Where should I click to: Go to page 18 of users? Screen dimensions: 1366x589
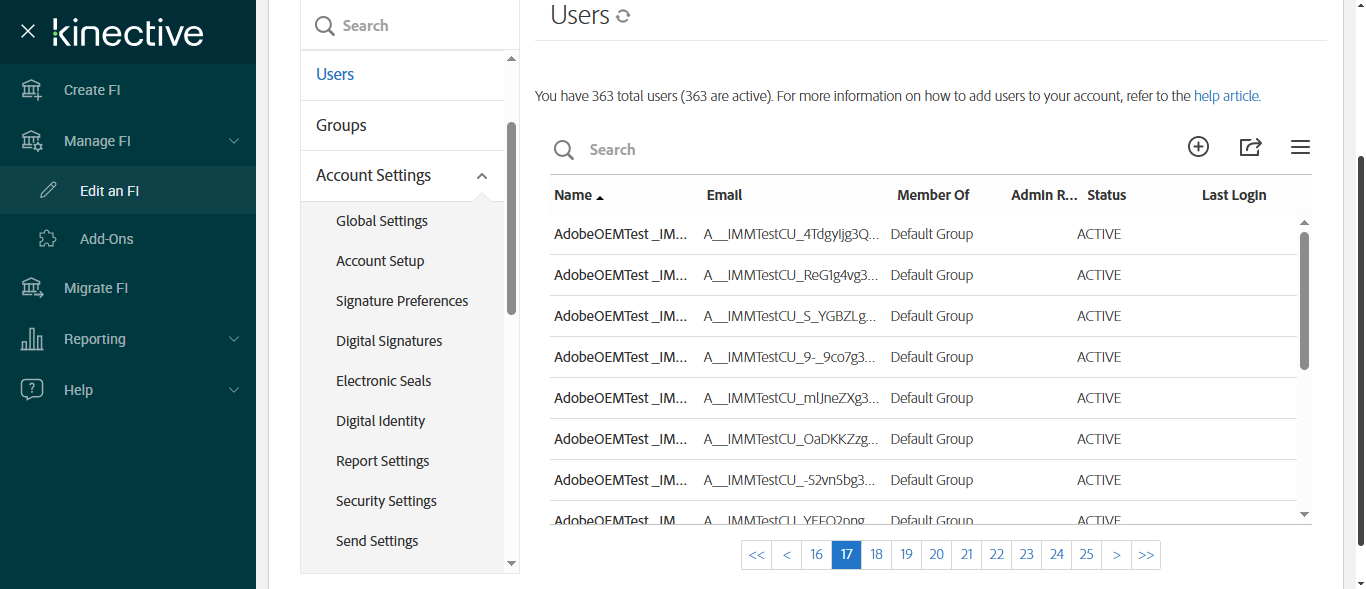tap(876, 555)
